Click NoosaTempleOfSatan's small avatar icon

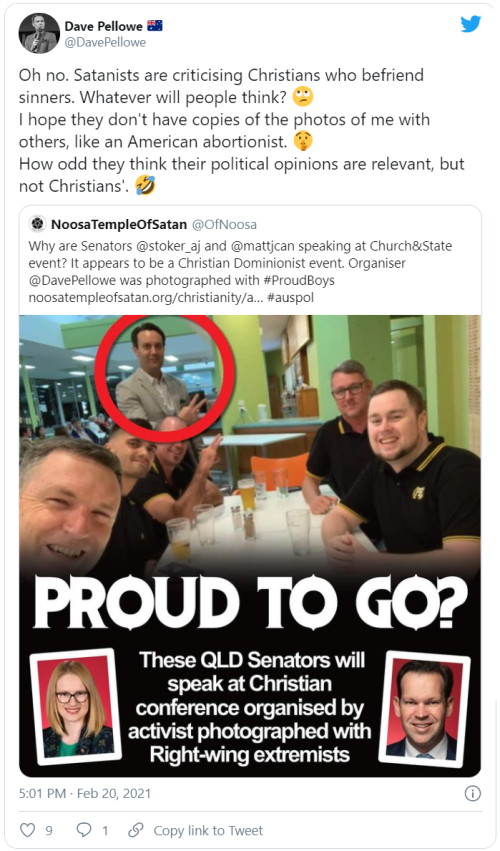(37, 224)
